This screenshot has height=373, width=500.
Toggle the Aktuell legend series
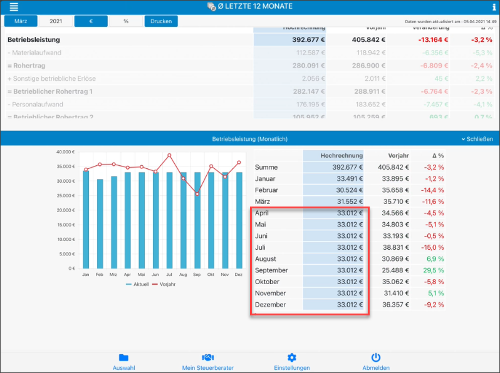(137, 284)
